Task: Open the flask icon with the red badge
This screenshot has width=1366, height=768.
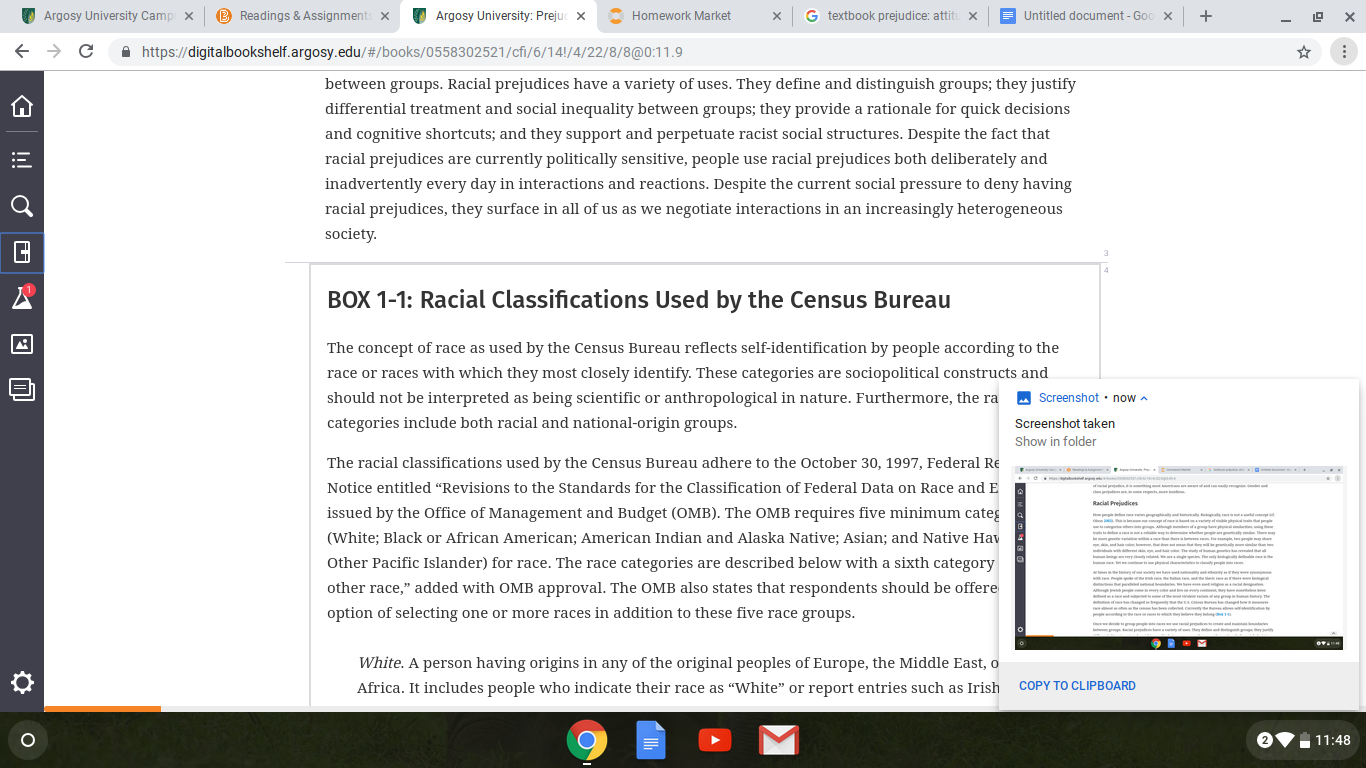Action: [x=22, y=297]
